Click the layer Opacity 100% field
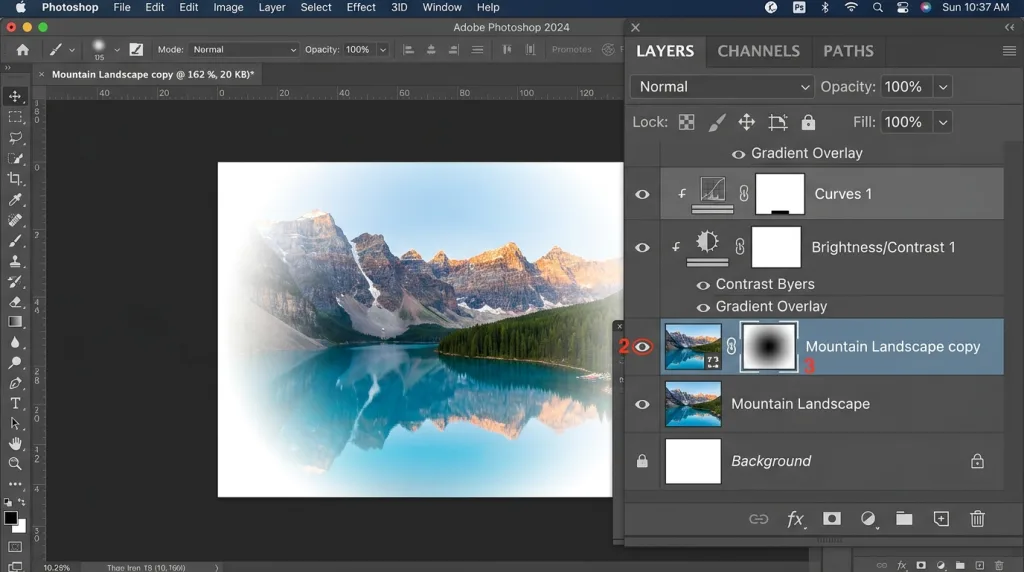This screenshot has width=1024, height=572. click(x=905, y=87)
